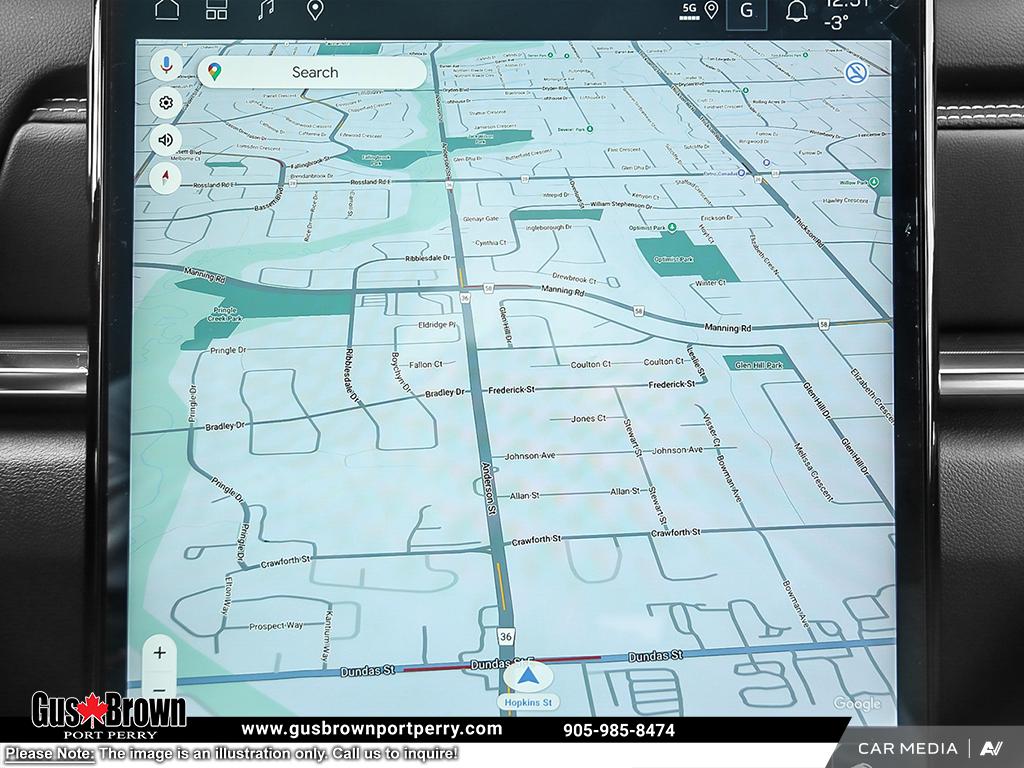This screenshot has height=768, width=1024.
Task: Tap the voice search microphone icon
Action: [x=166, y=66]
